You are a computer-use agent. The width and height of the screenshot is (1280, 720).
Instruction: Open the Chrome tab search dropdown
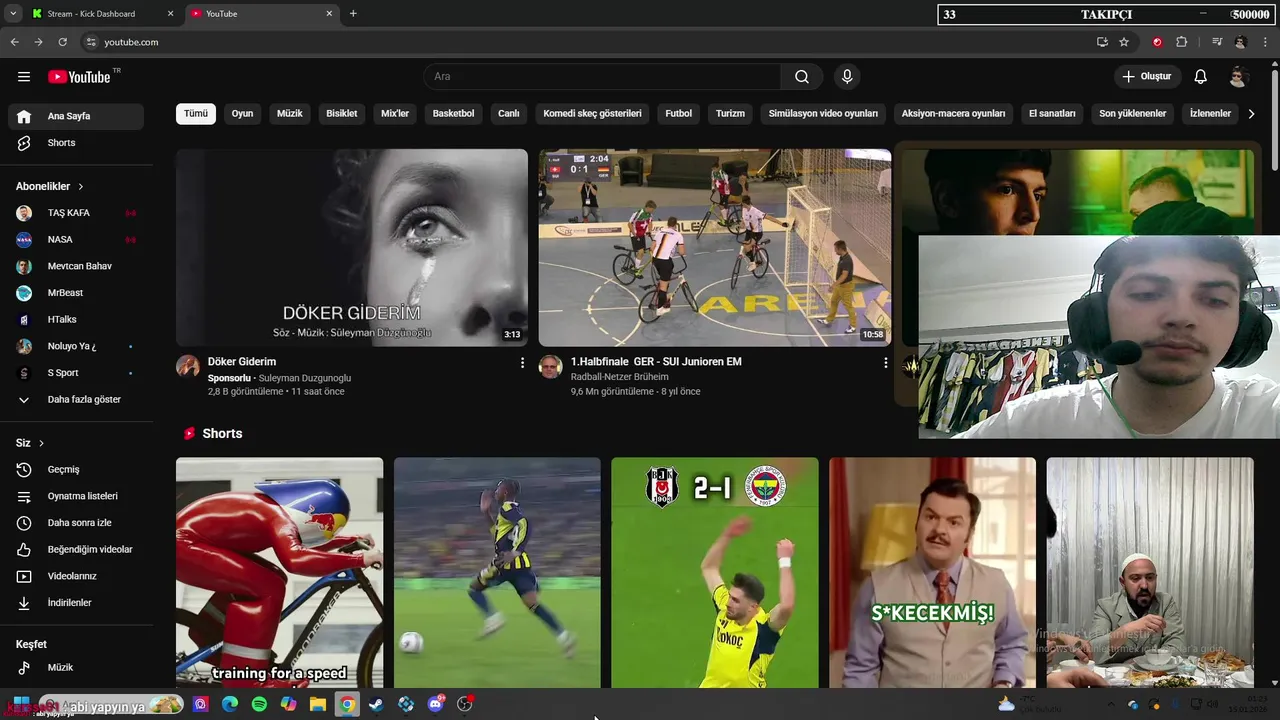[13, 14]
